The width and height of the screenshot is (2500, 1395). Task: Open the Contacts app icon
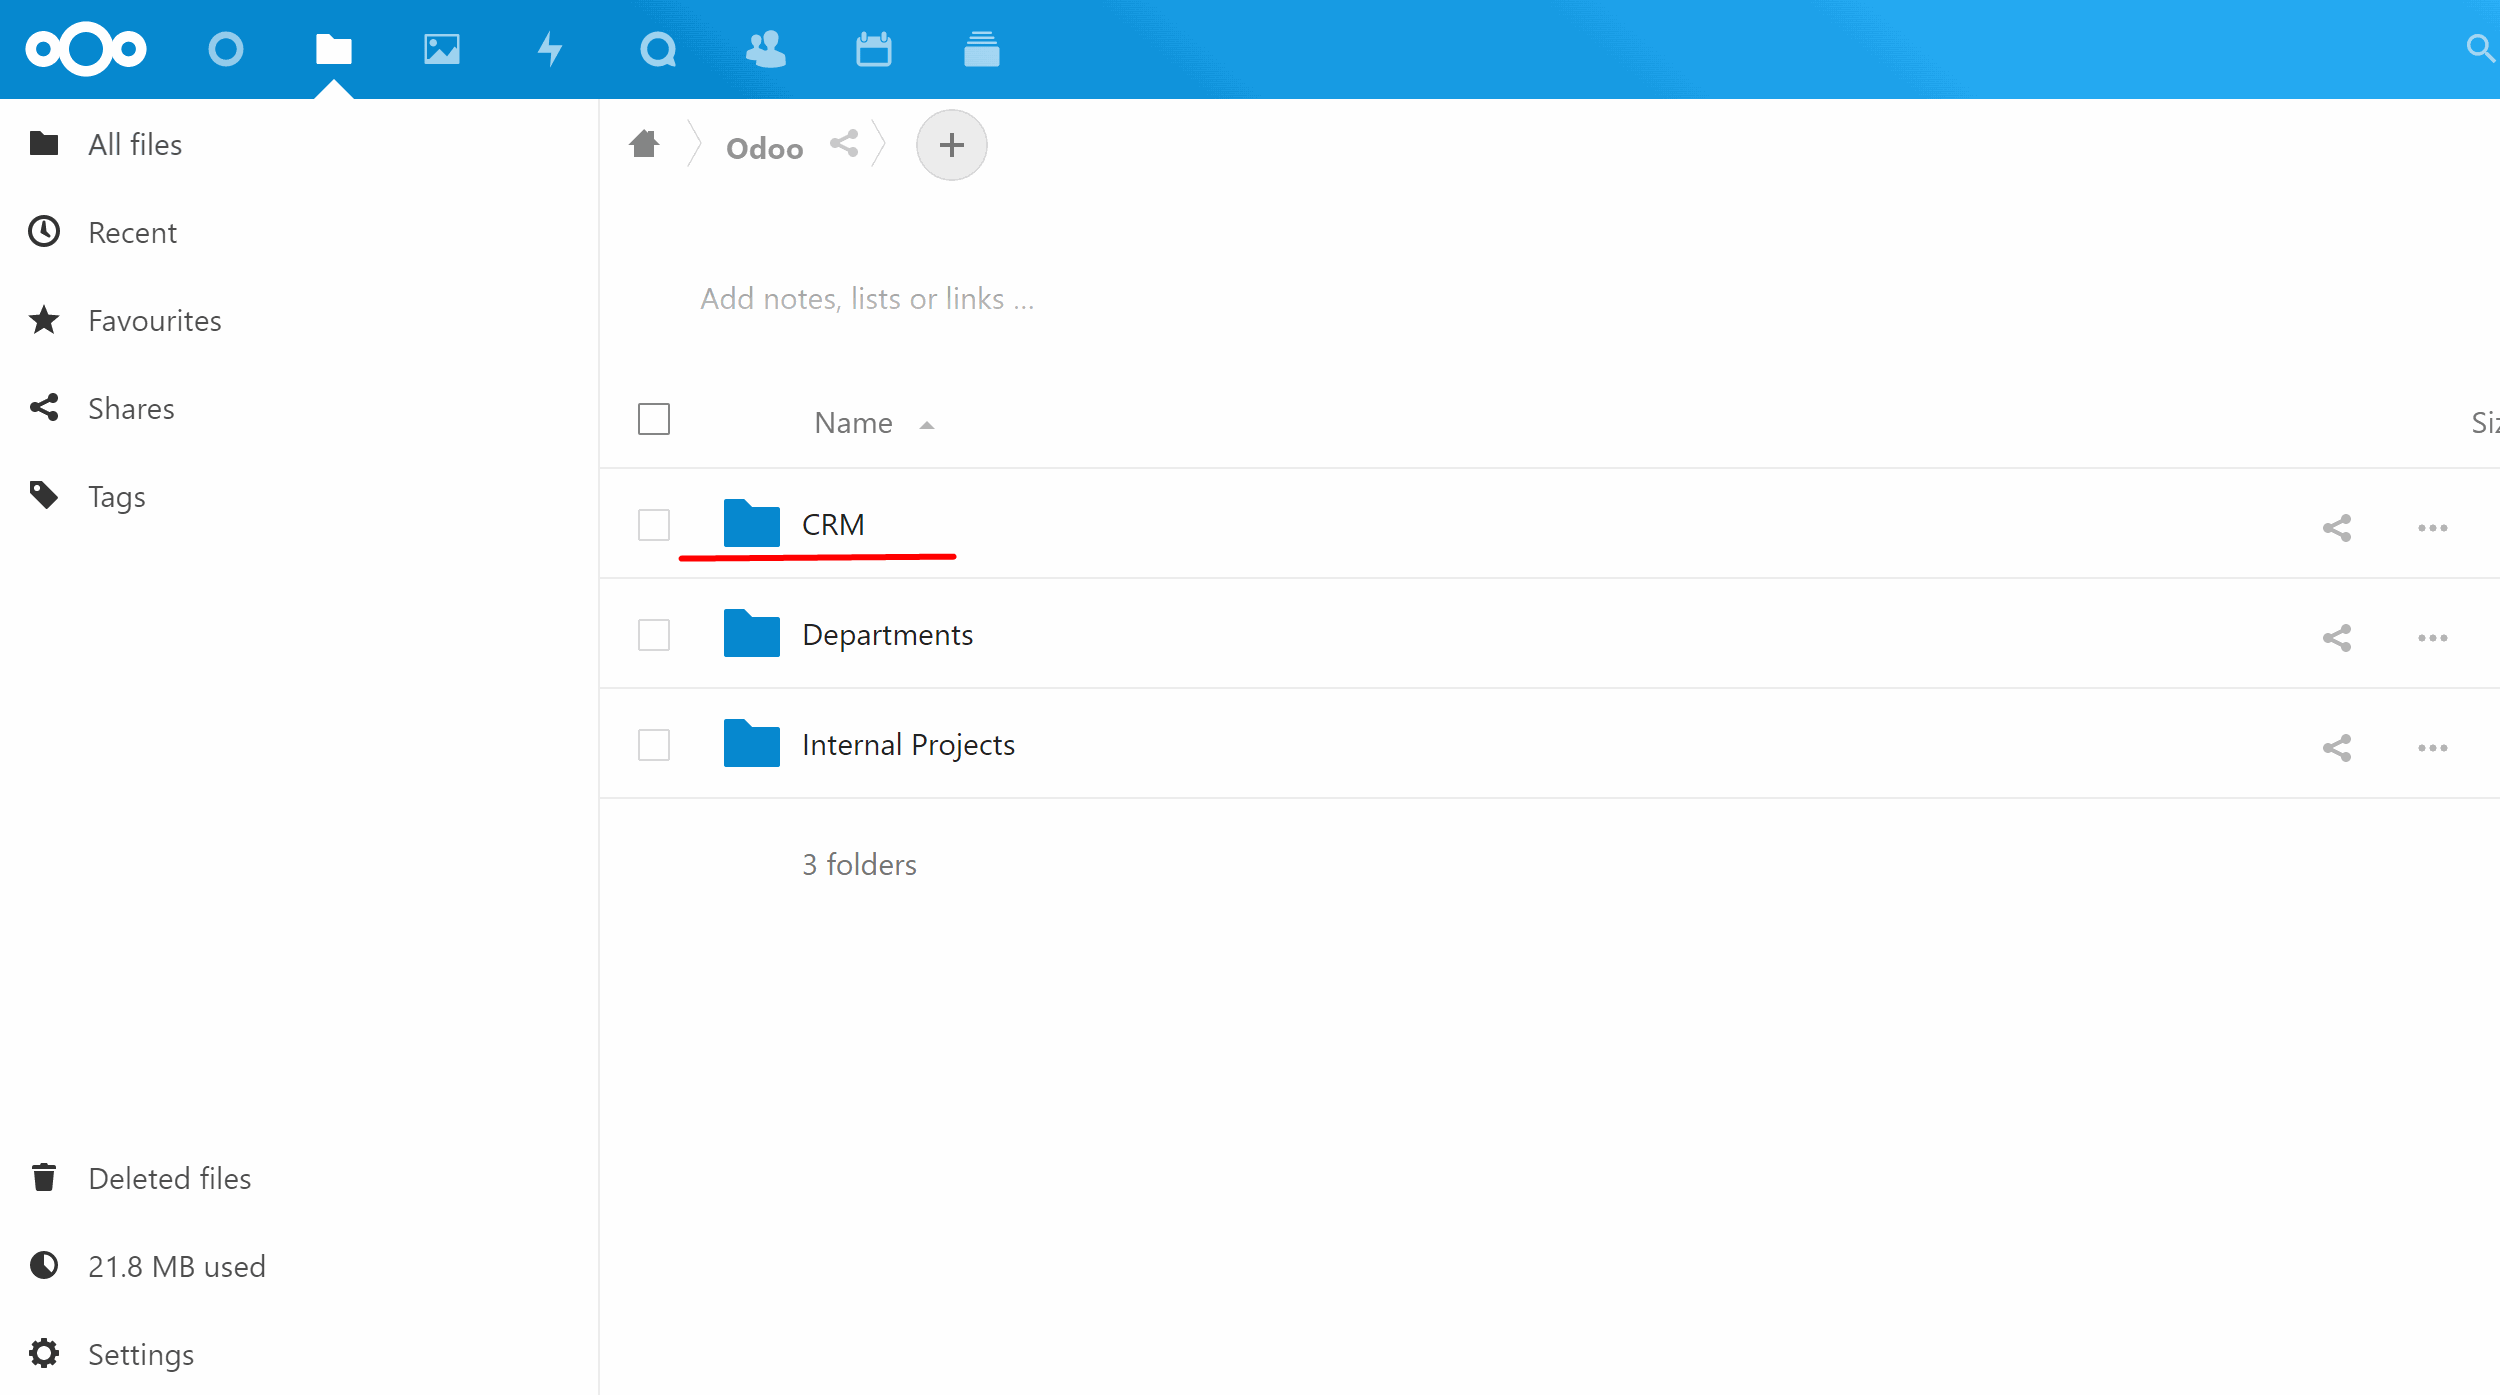click(766, 49)
